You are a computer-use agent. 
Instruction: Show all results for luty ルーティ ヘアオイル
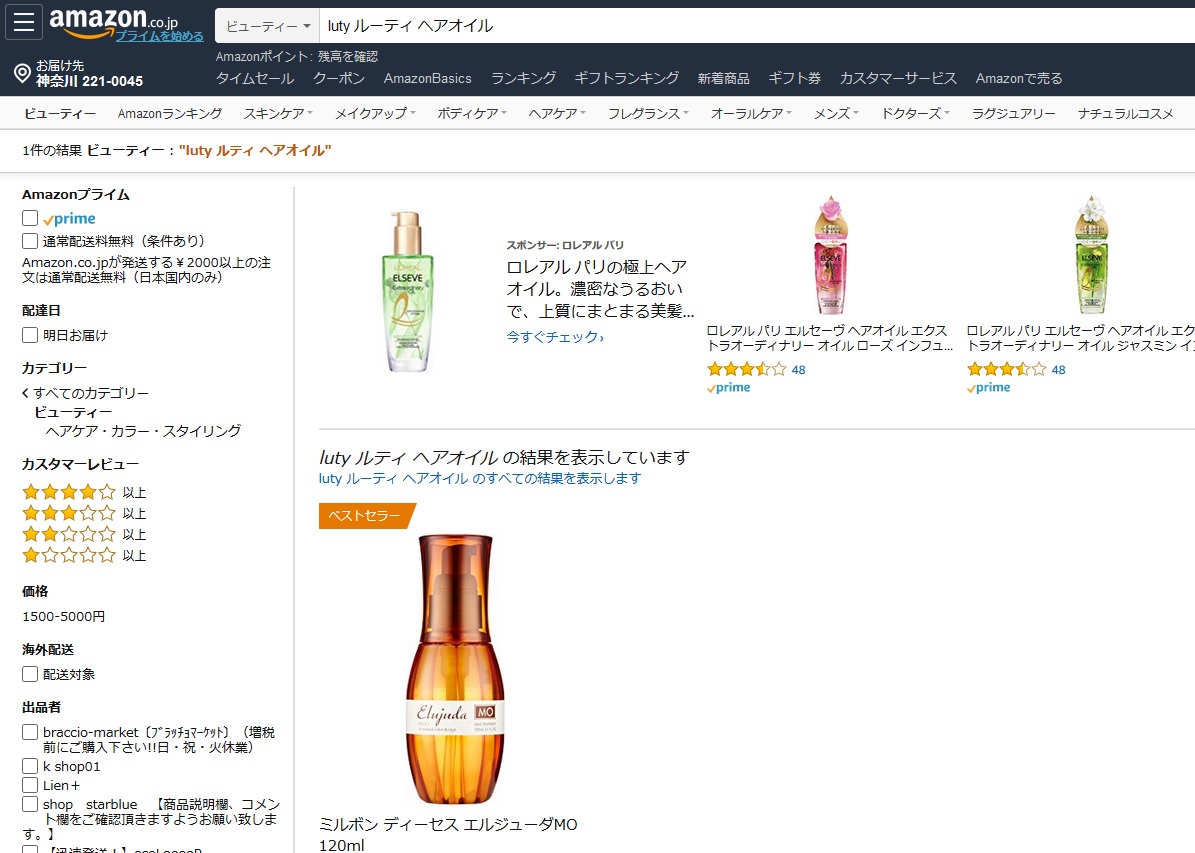click(480, 479)
